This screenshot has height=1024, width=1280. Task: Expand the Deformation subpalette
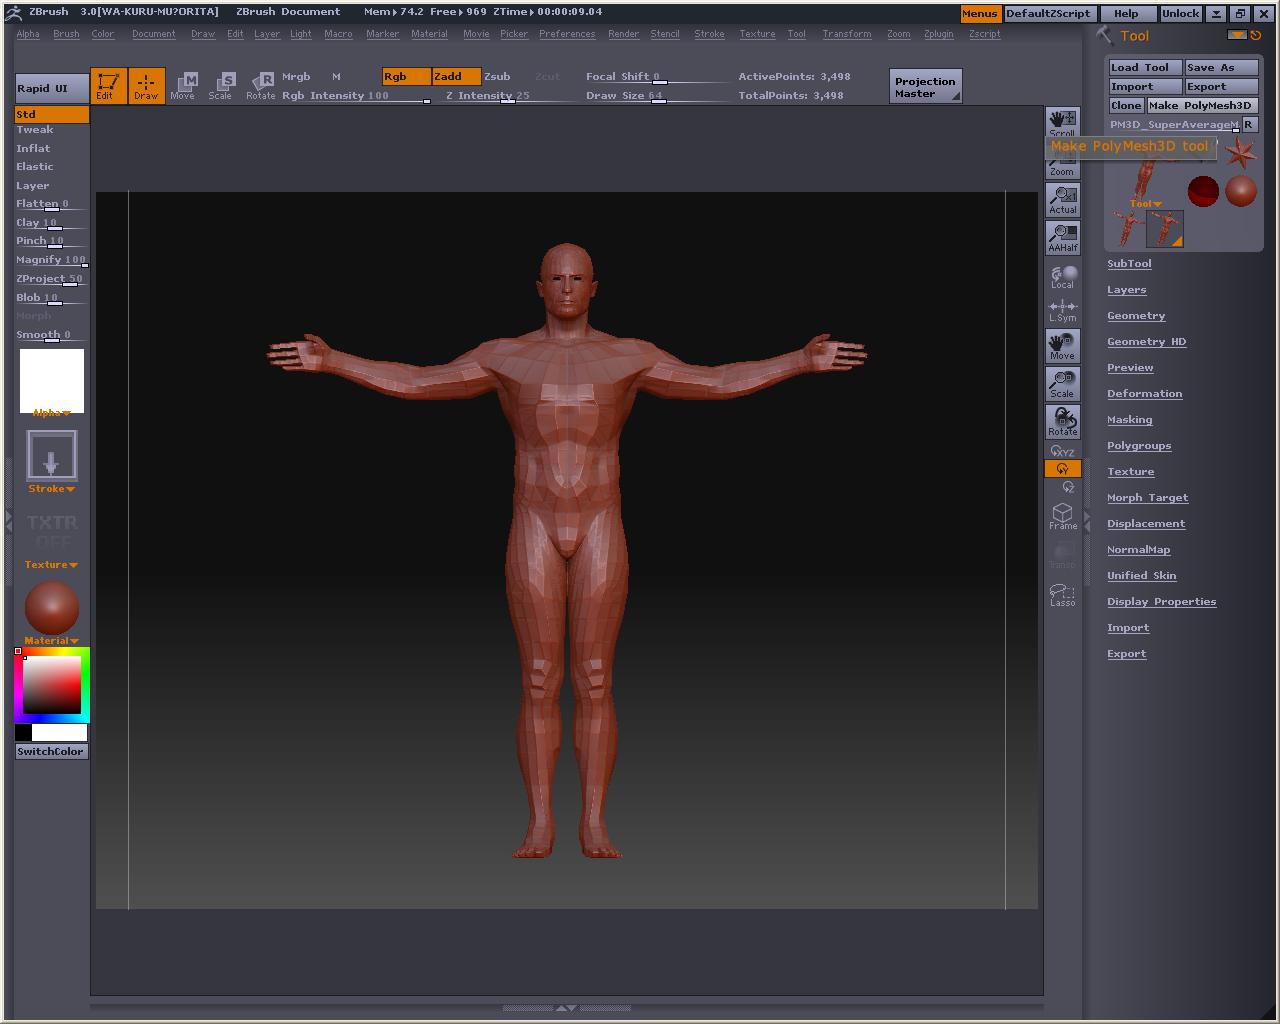click(1145, 394)
